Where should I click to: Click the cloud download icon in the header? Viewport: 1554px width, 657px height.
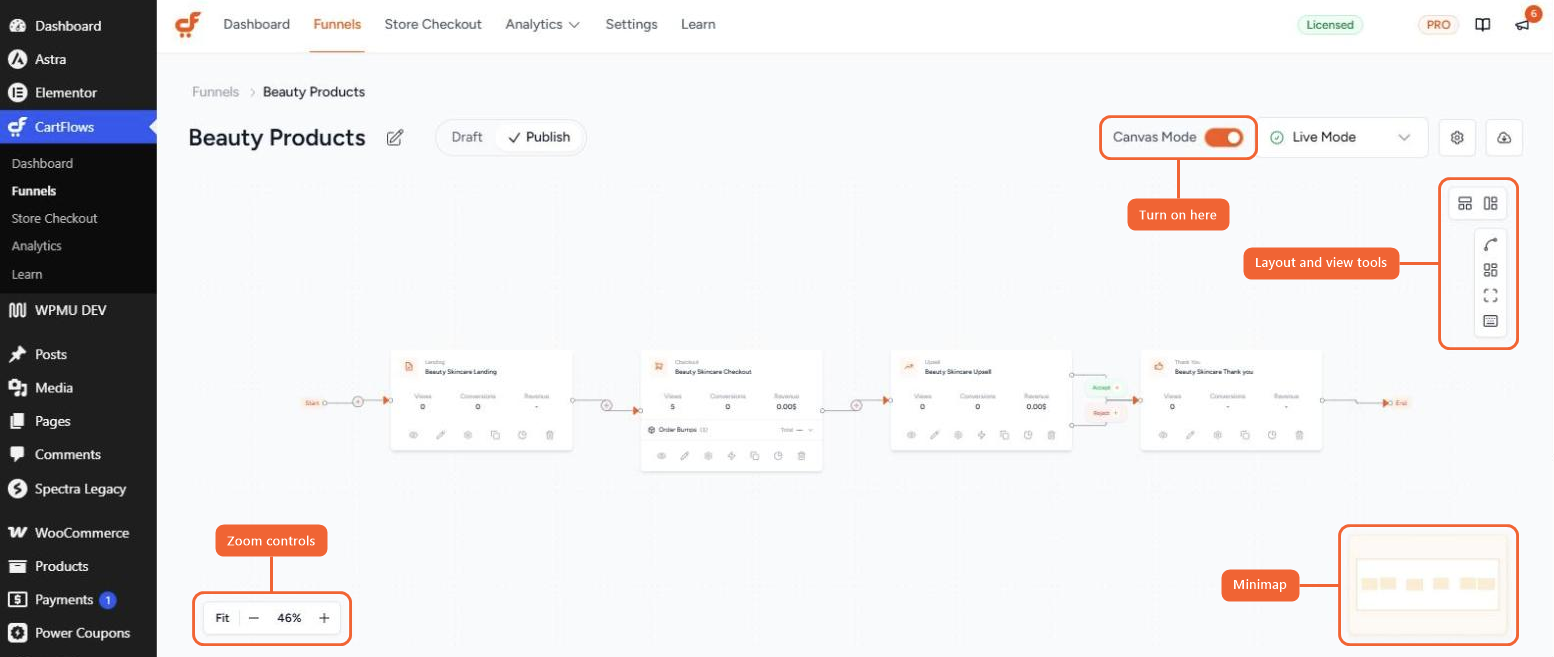(1505, 138)
